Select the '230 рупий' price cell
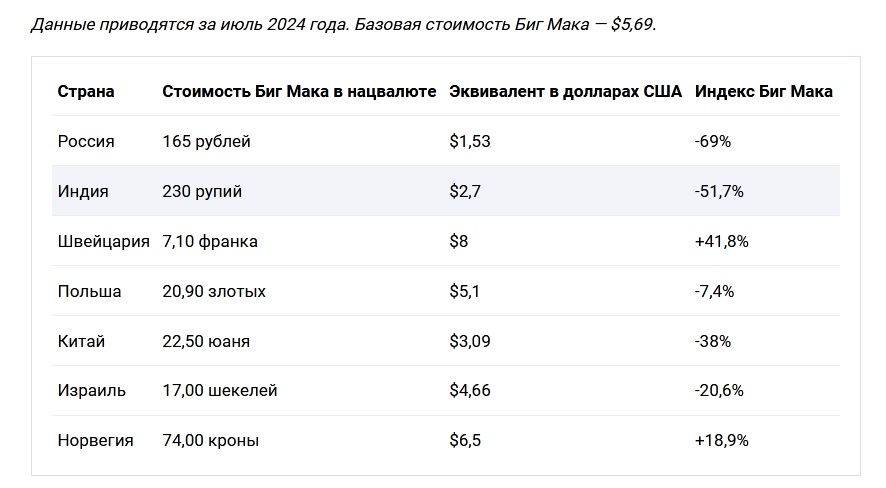 click(202, 191)
